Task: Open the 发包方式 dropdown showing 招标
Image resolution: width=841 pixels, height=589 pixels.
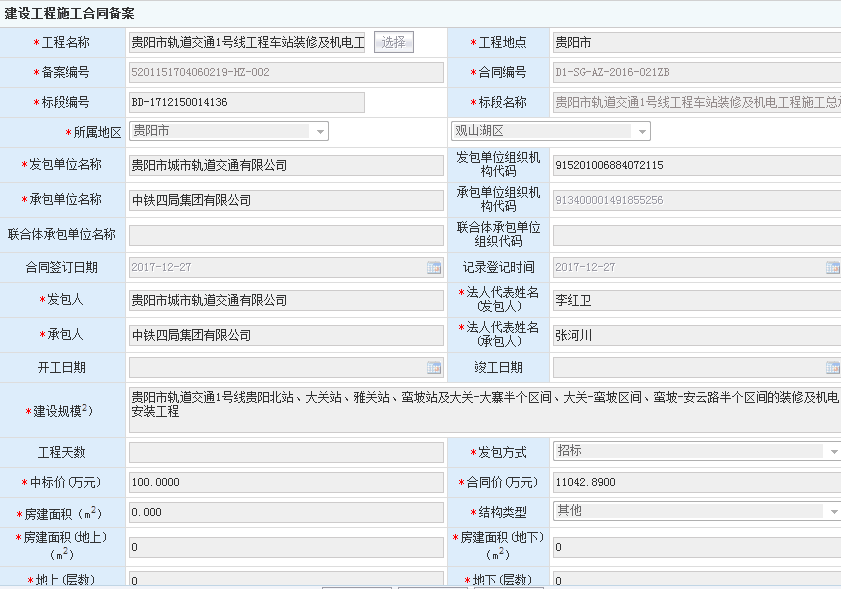Action: click(832, 452)
